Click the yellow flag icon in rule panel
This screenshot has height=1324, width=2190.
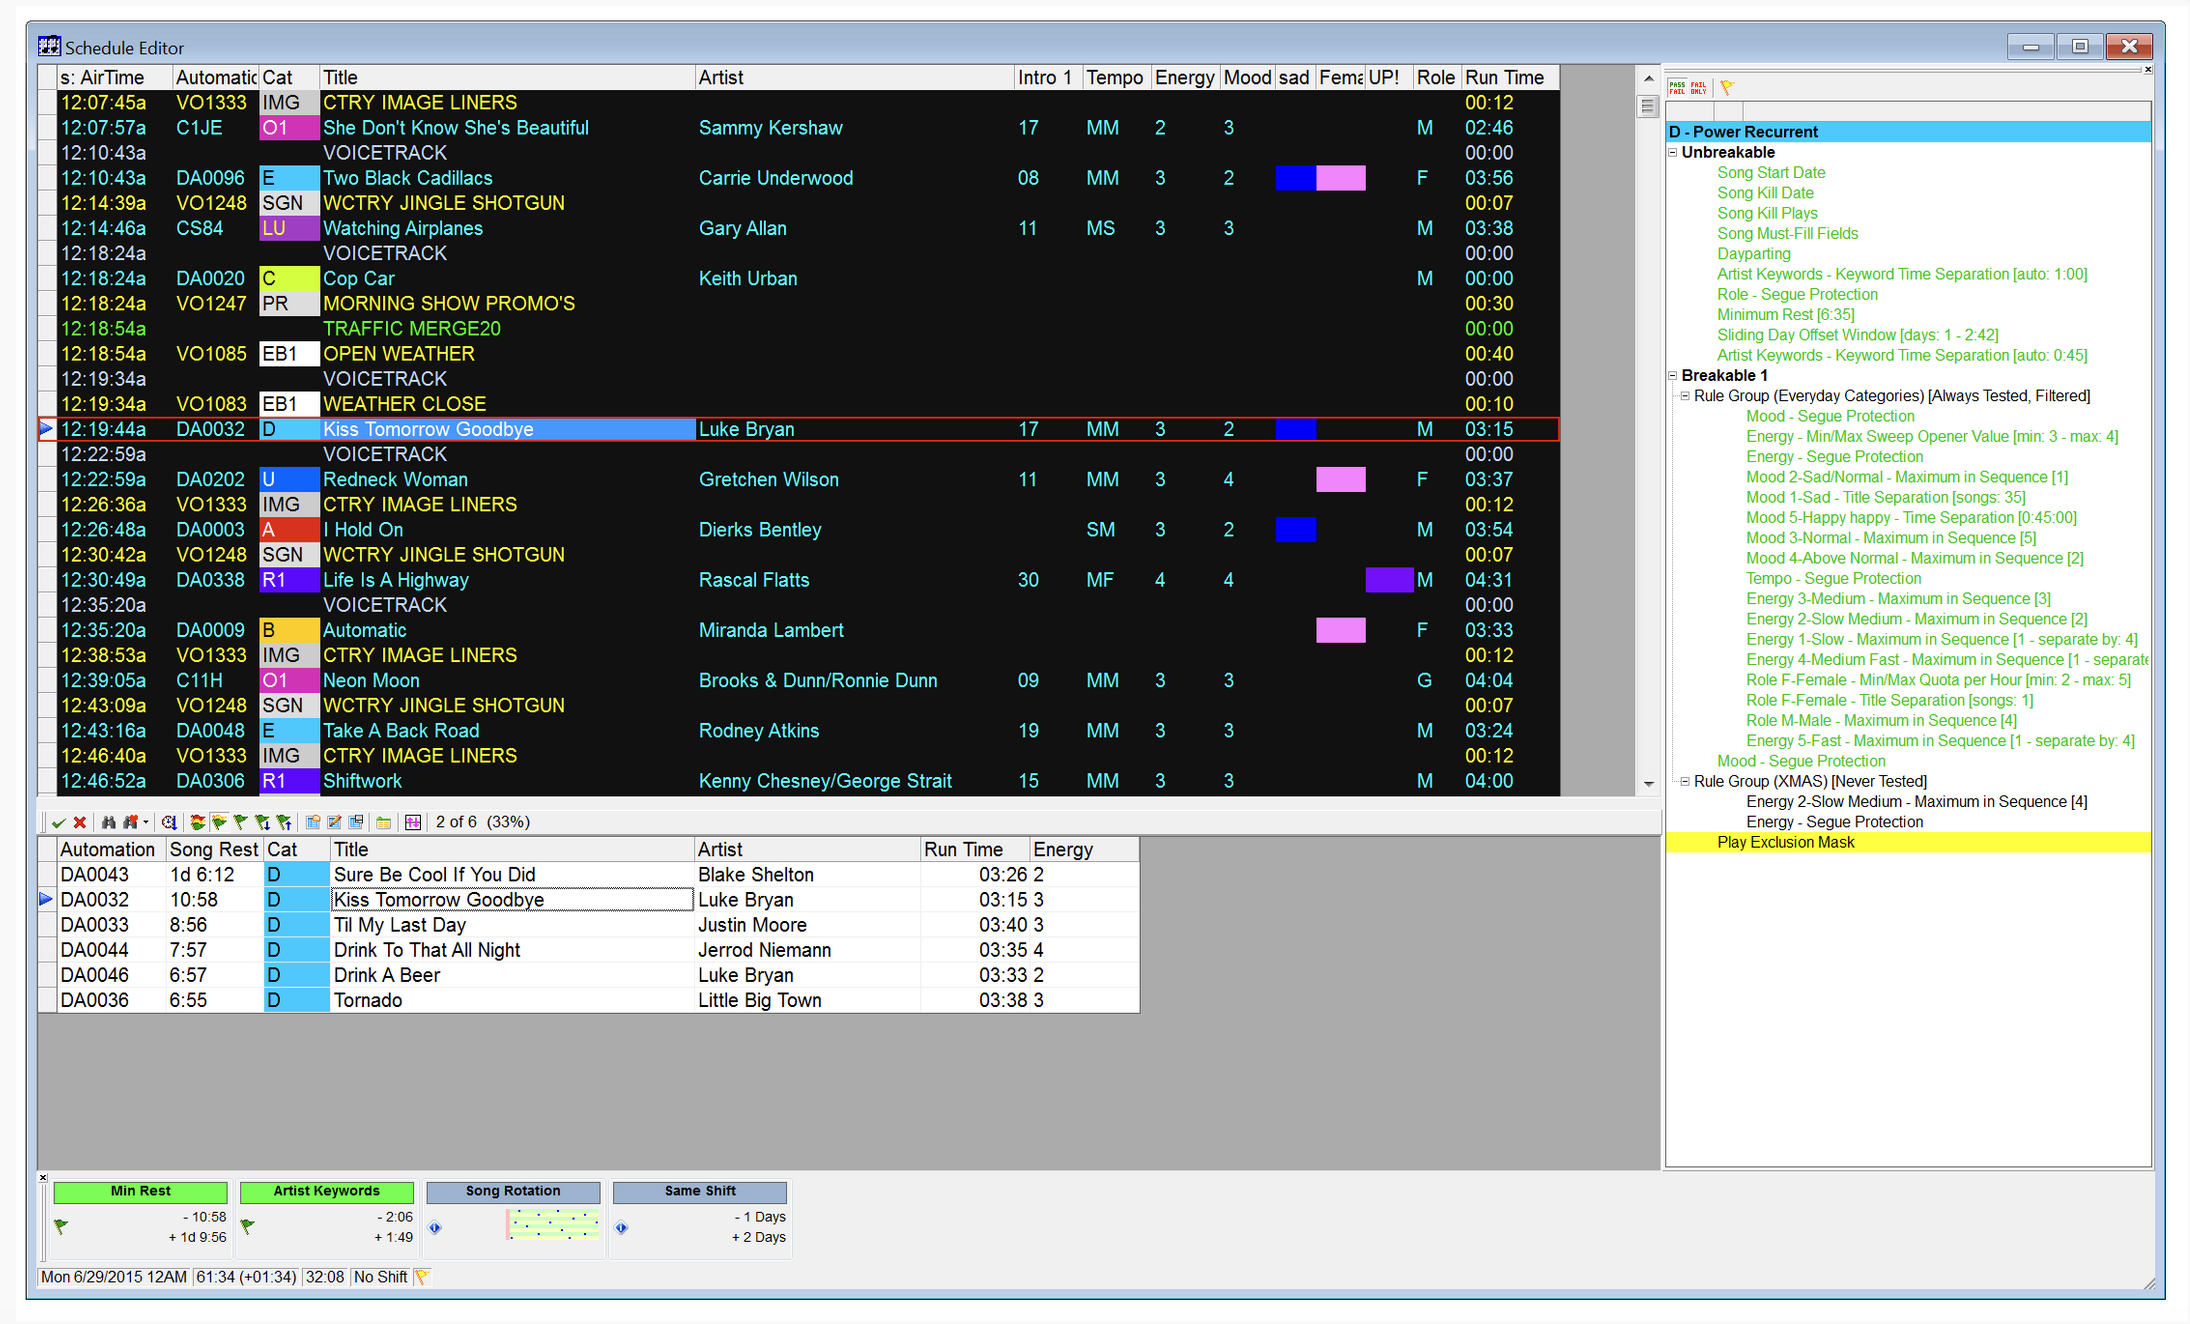click(1727, 88)
